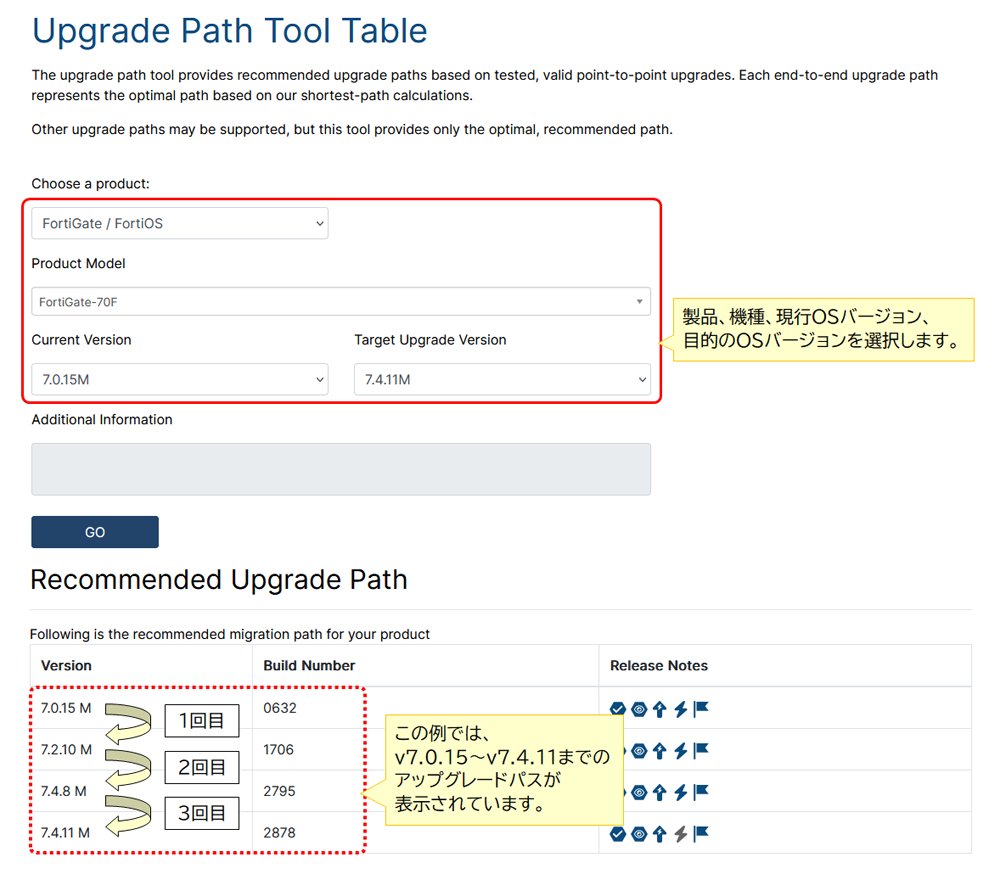The height and width of the screenshot is (874, 1000).
Task: Click the checkmark icon for version 7.2.10 M
Action: pos(617,749)
